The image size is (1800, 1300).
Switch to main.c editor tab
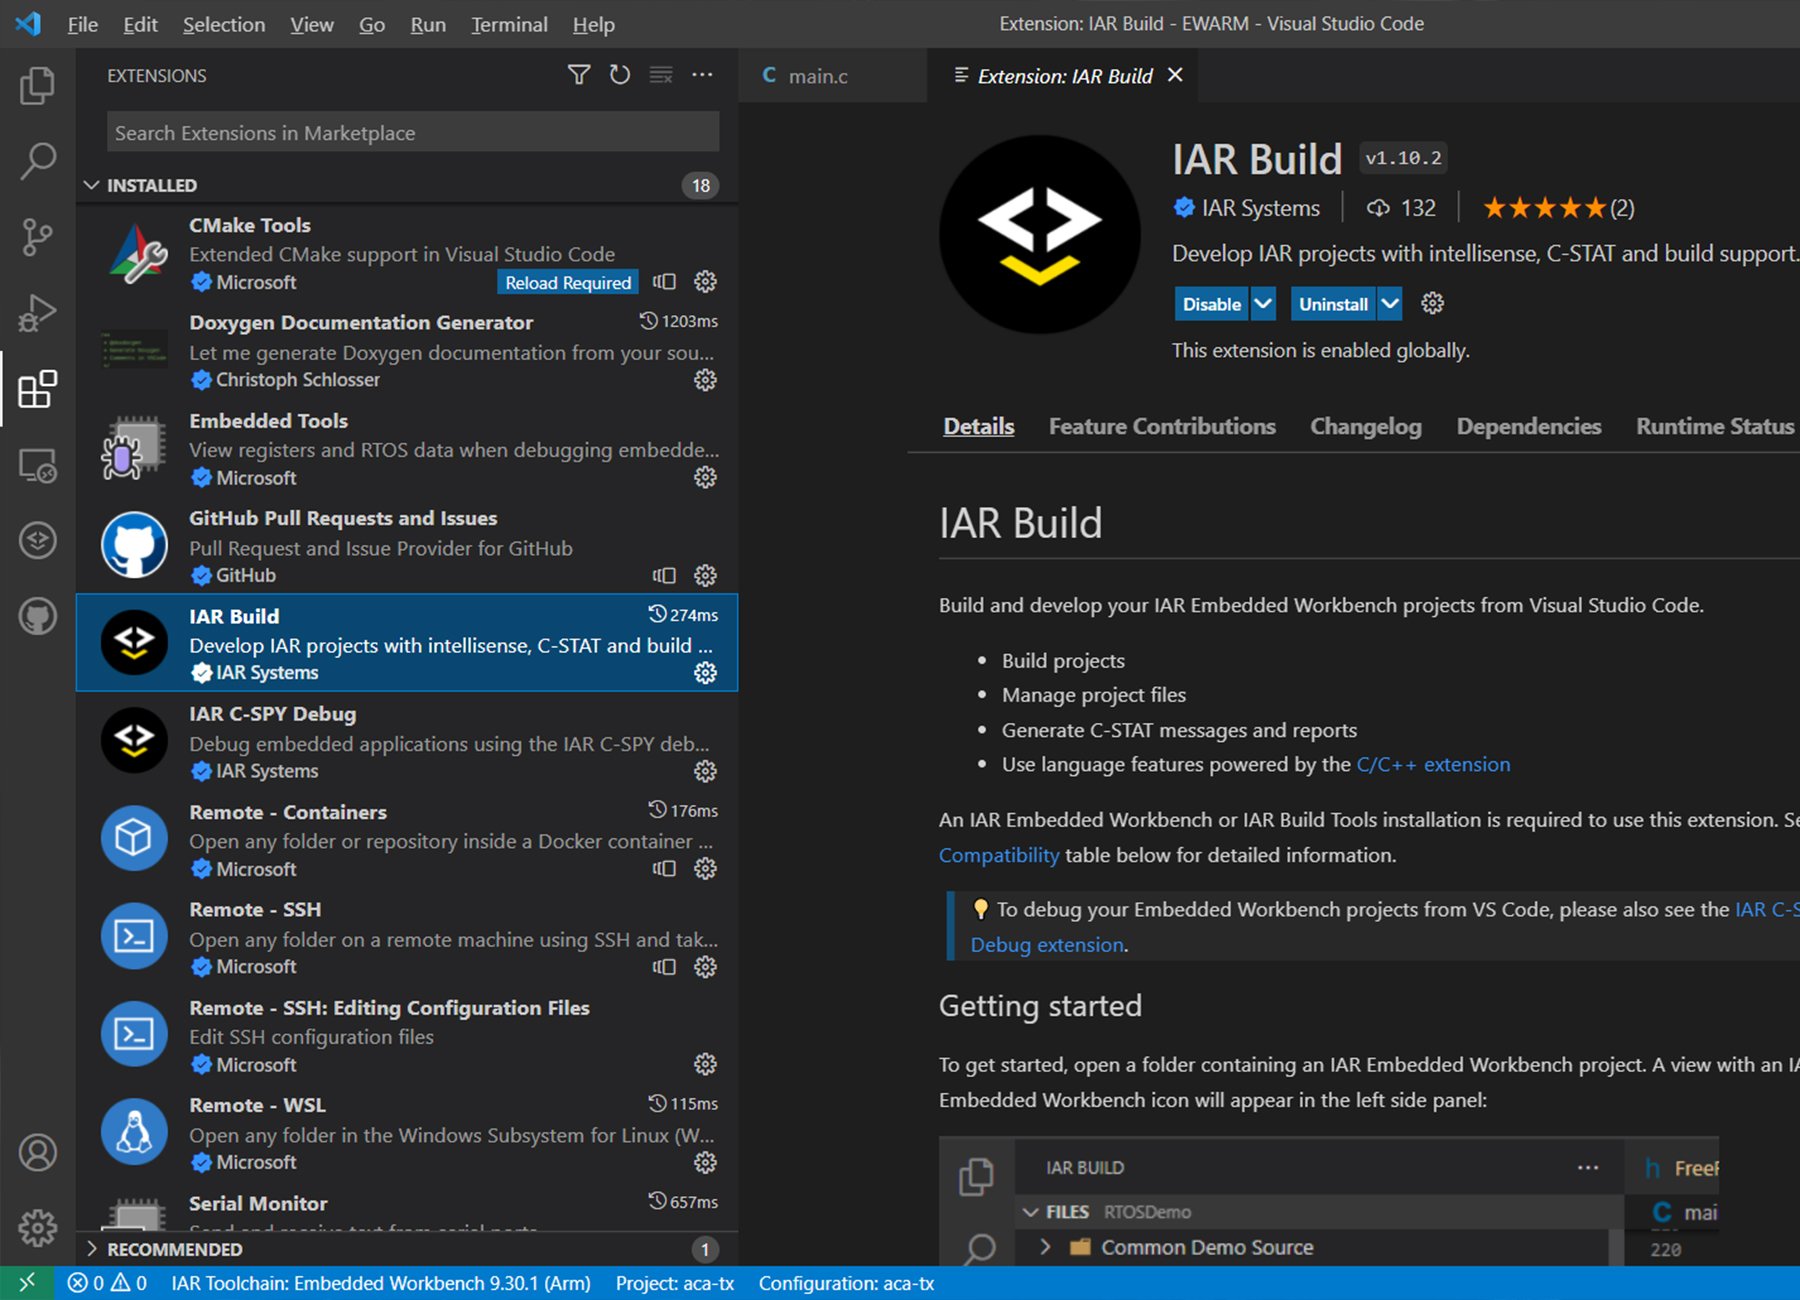830,76
